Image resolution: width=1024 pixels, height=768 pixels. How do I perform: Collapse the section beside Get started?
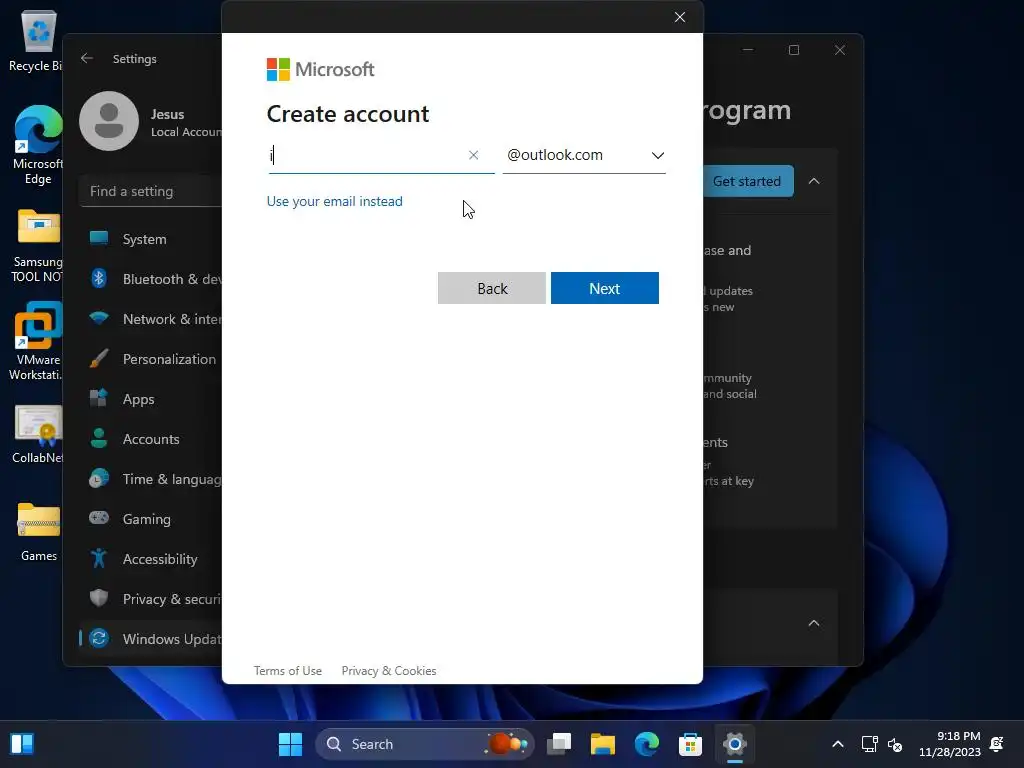(814, 182)
